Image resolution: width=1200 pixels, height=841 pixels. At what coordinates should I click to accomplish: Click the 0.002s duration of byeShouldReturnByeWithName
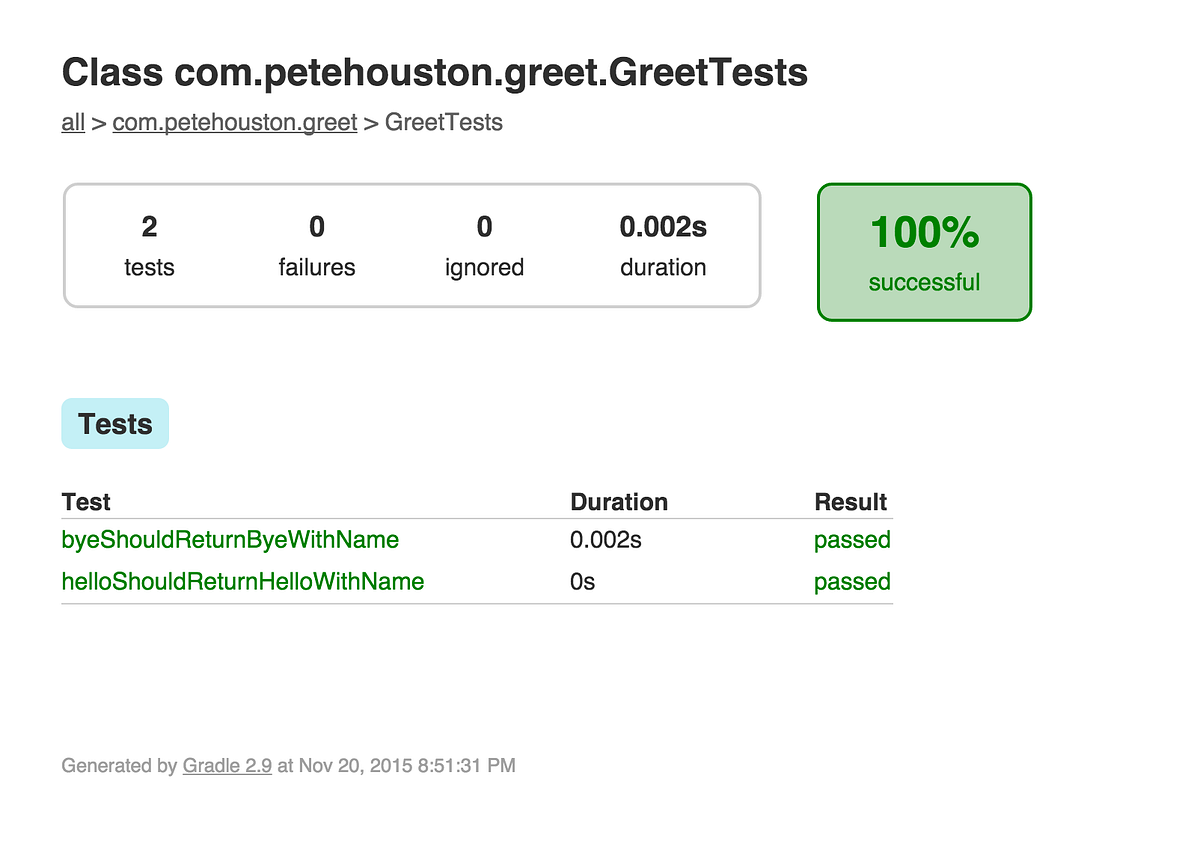pos(605,540)
